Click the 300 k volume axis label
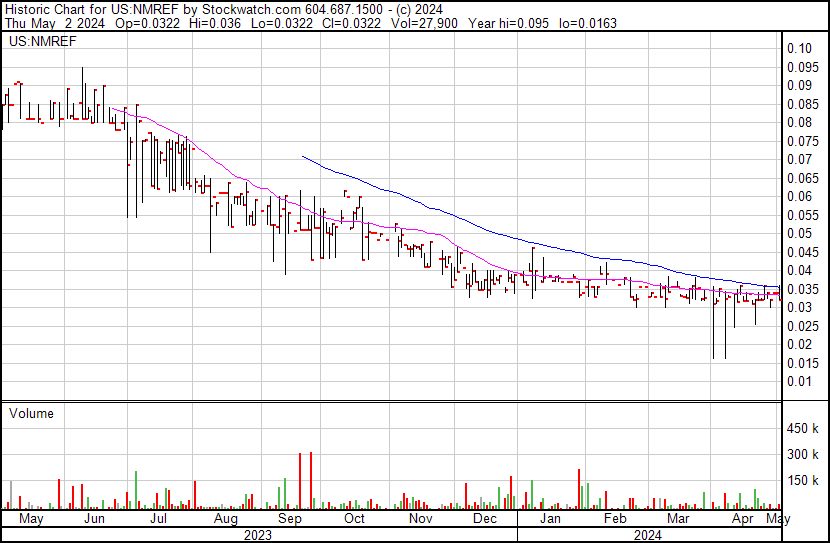The width and height of the screenshot is (830, 543). click(803, 454)
